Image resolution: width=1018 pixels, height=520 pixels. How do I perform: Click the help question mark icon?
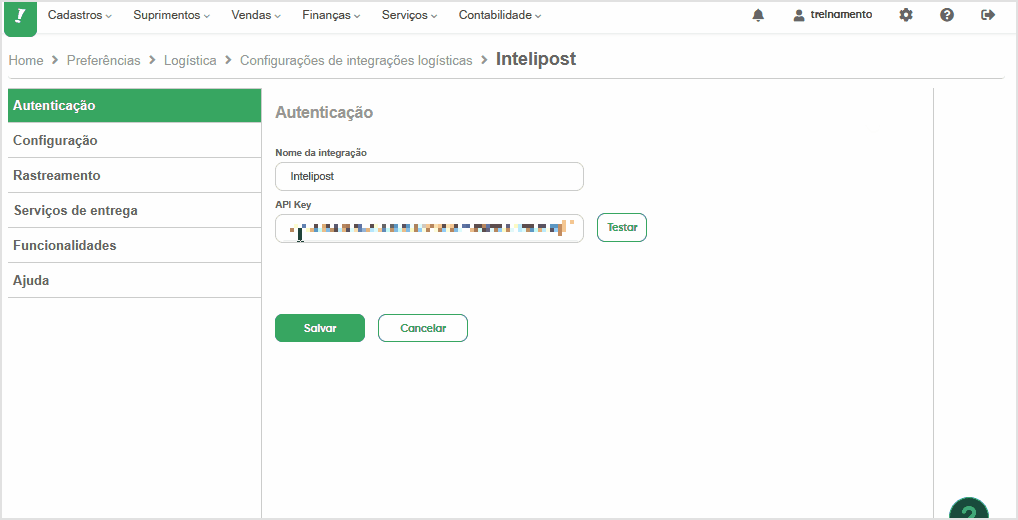click(x=947, y=15)
